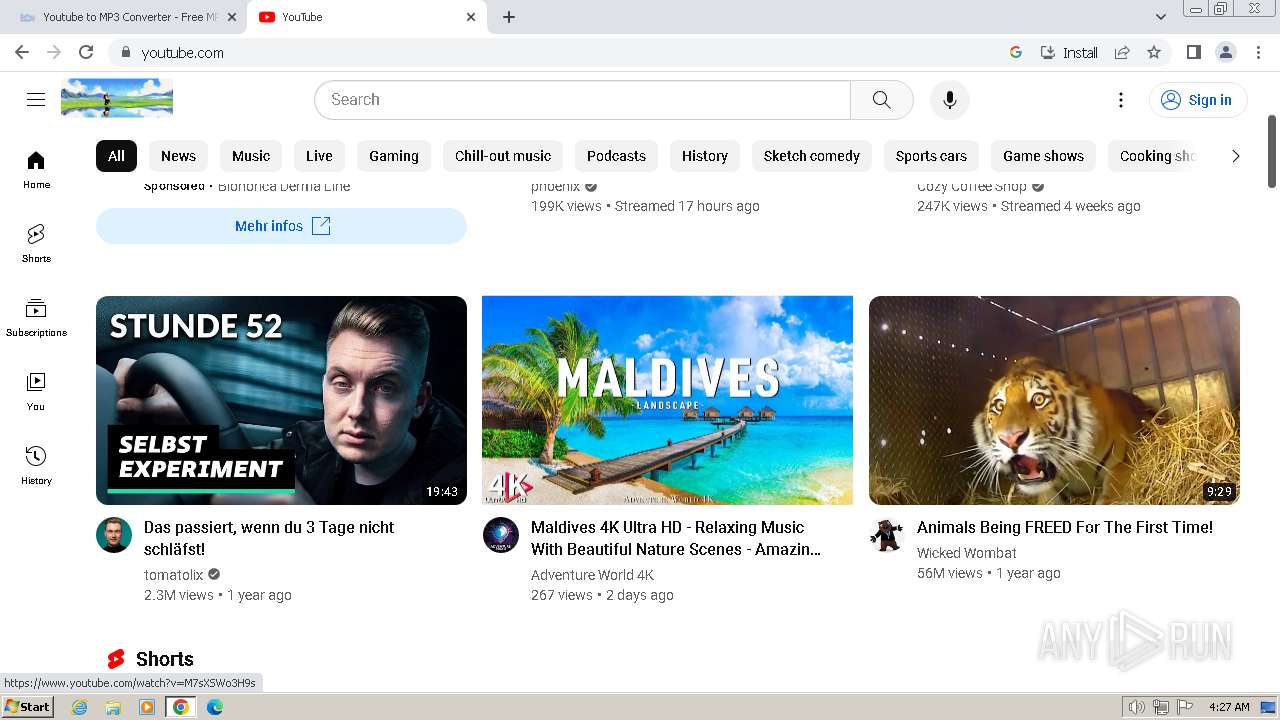Click the Windows Start button
This screenshot has width=1280, height=720.
[27, 707]
